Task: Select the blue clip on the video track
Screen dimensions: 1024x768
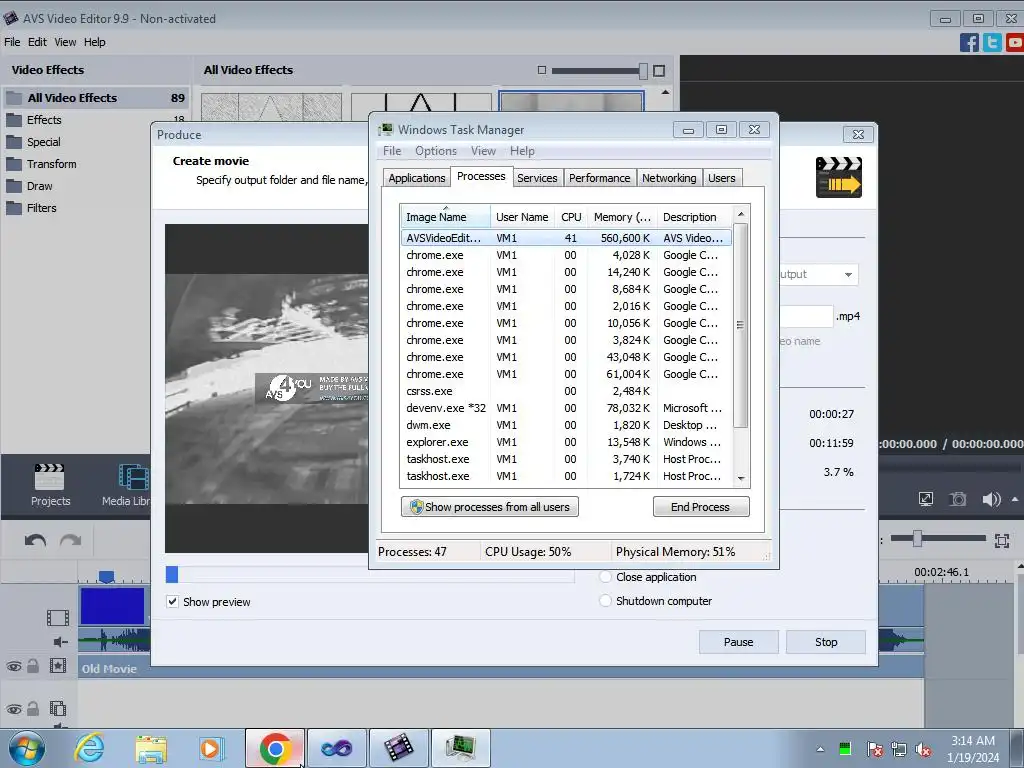Action: click(x=112, y=606)
